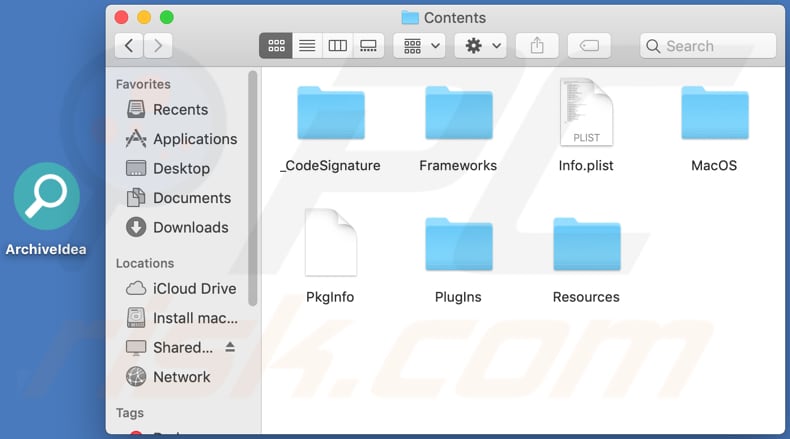The width and height of the screenshot is (790, 439).
Task: Click the ArchiveIdea desktop app icon
Action: (46, 196)
